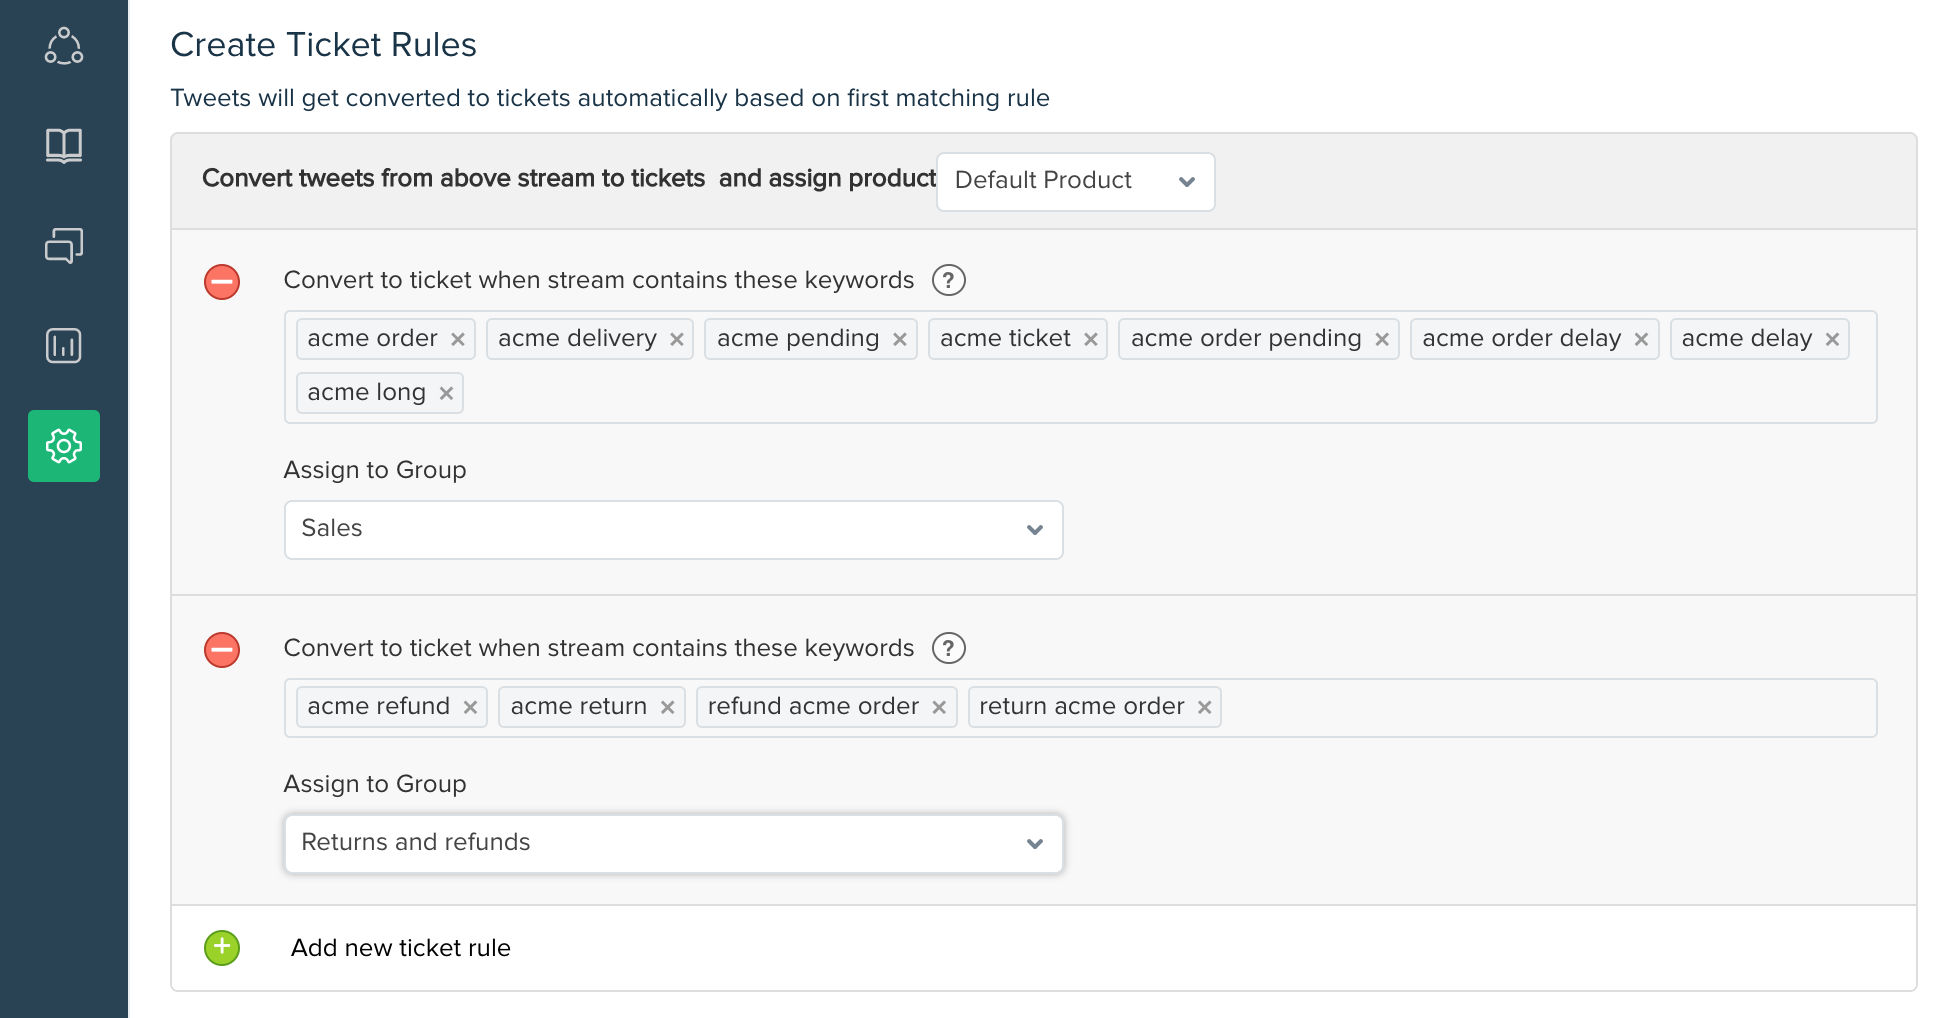
Task: Show help for second keywords question mark
Action: coord(948,648)
